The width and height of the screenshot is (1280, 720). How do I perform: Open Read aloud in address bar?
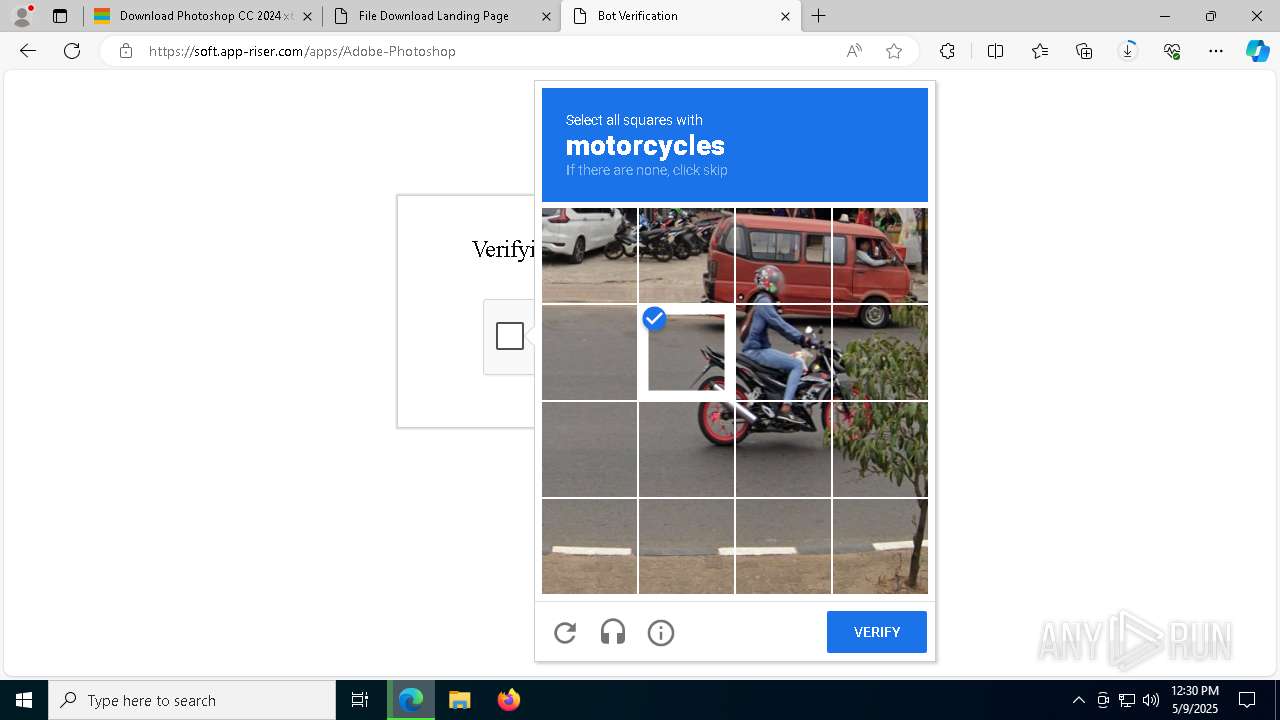(x=854, y=51)
